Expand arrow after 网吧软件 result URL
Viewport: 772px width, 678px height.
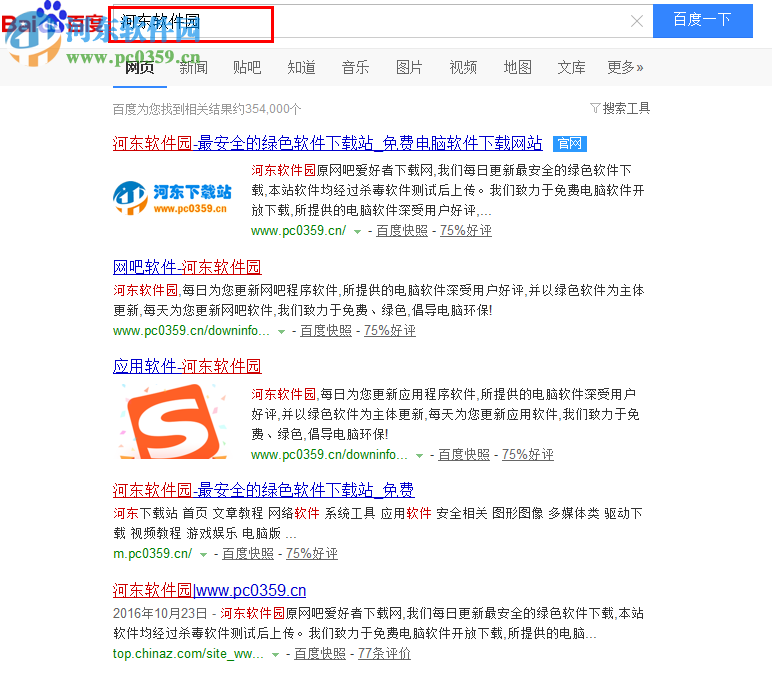coord(281,331)
